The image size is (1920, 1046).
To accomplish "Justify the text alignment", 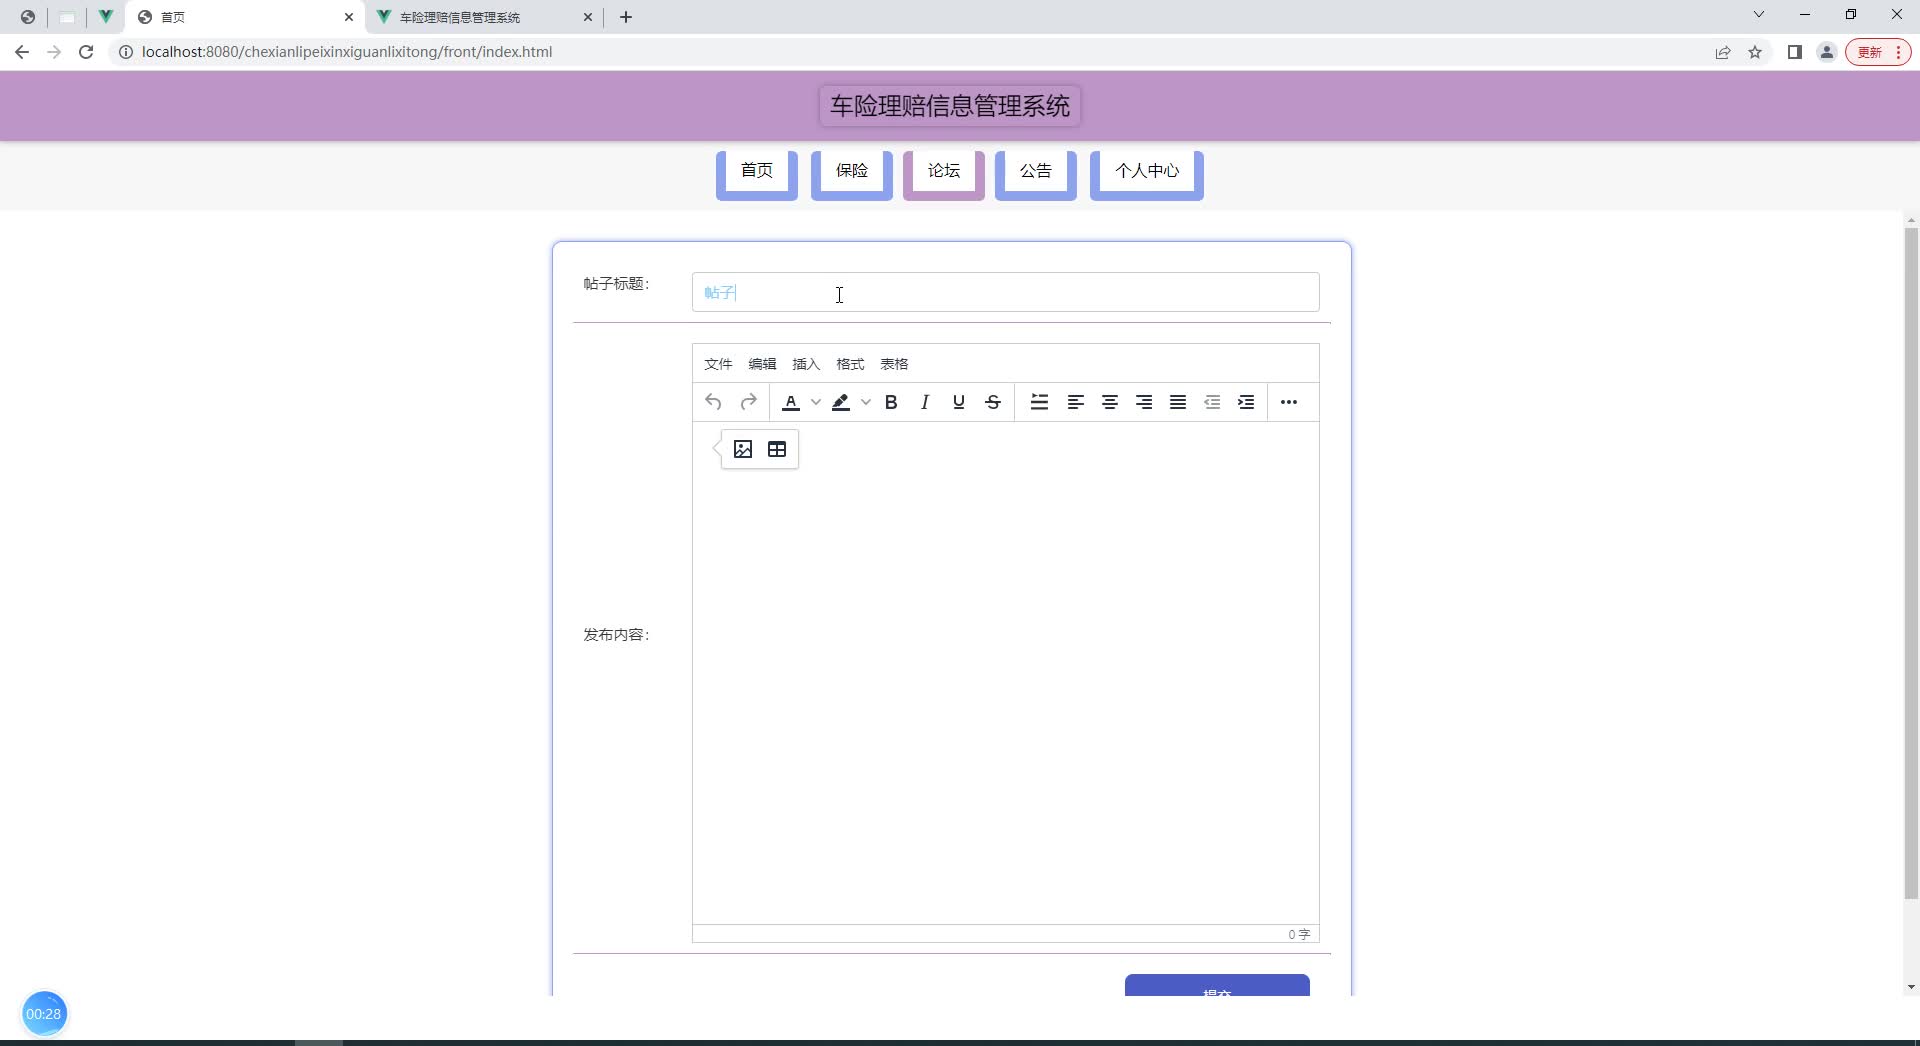I will pyautogui.click(x=1178, y=402).
